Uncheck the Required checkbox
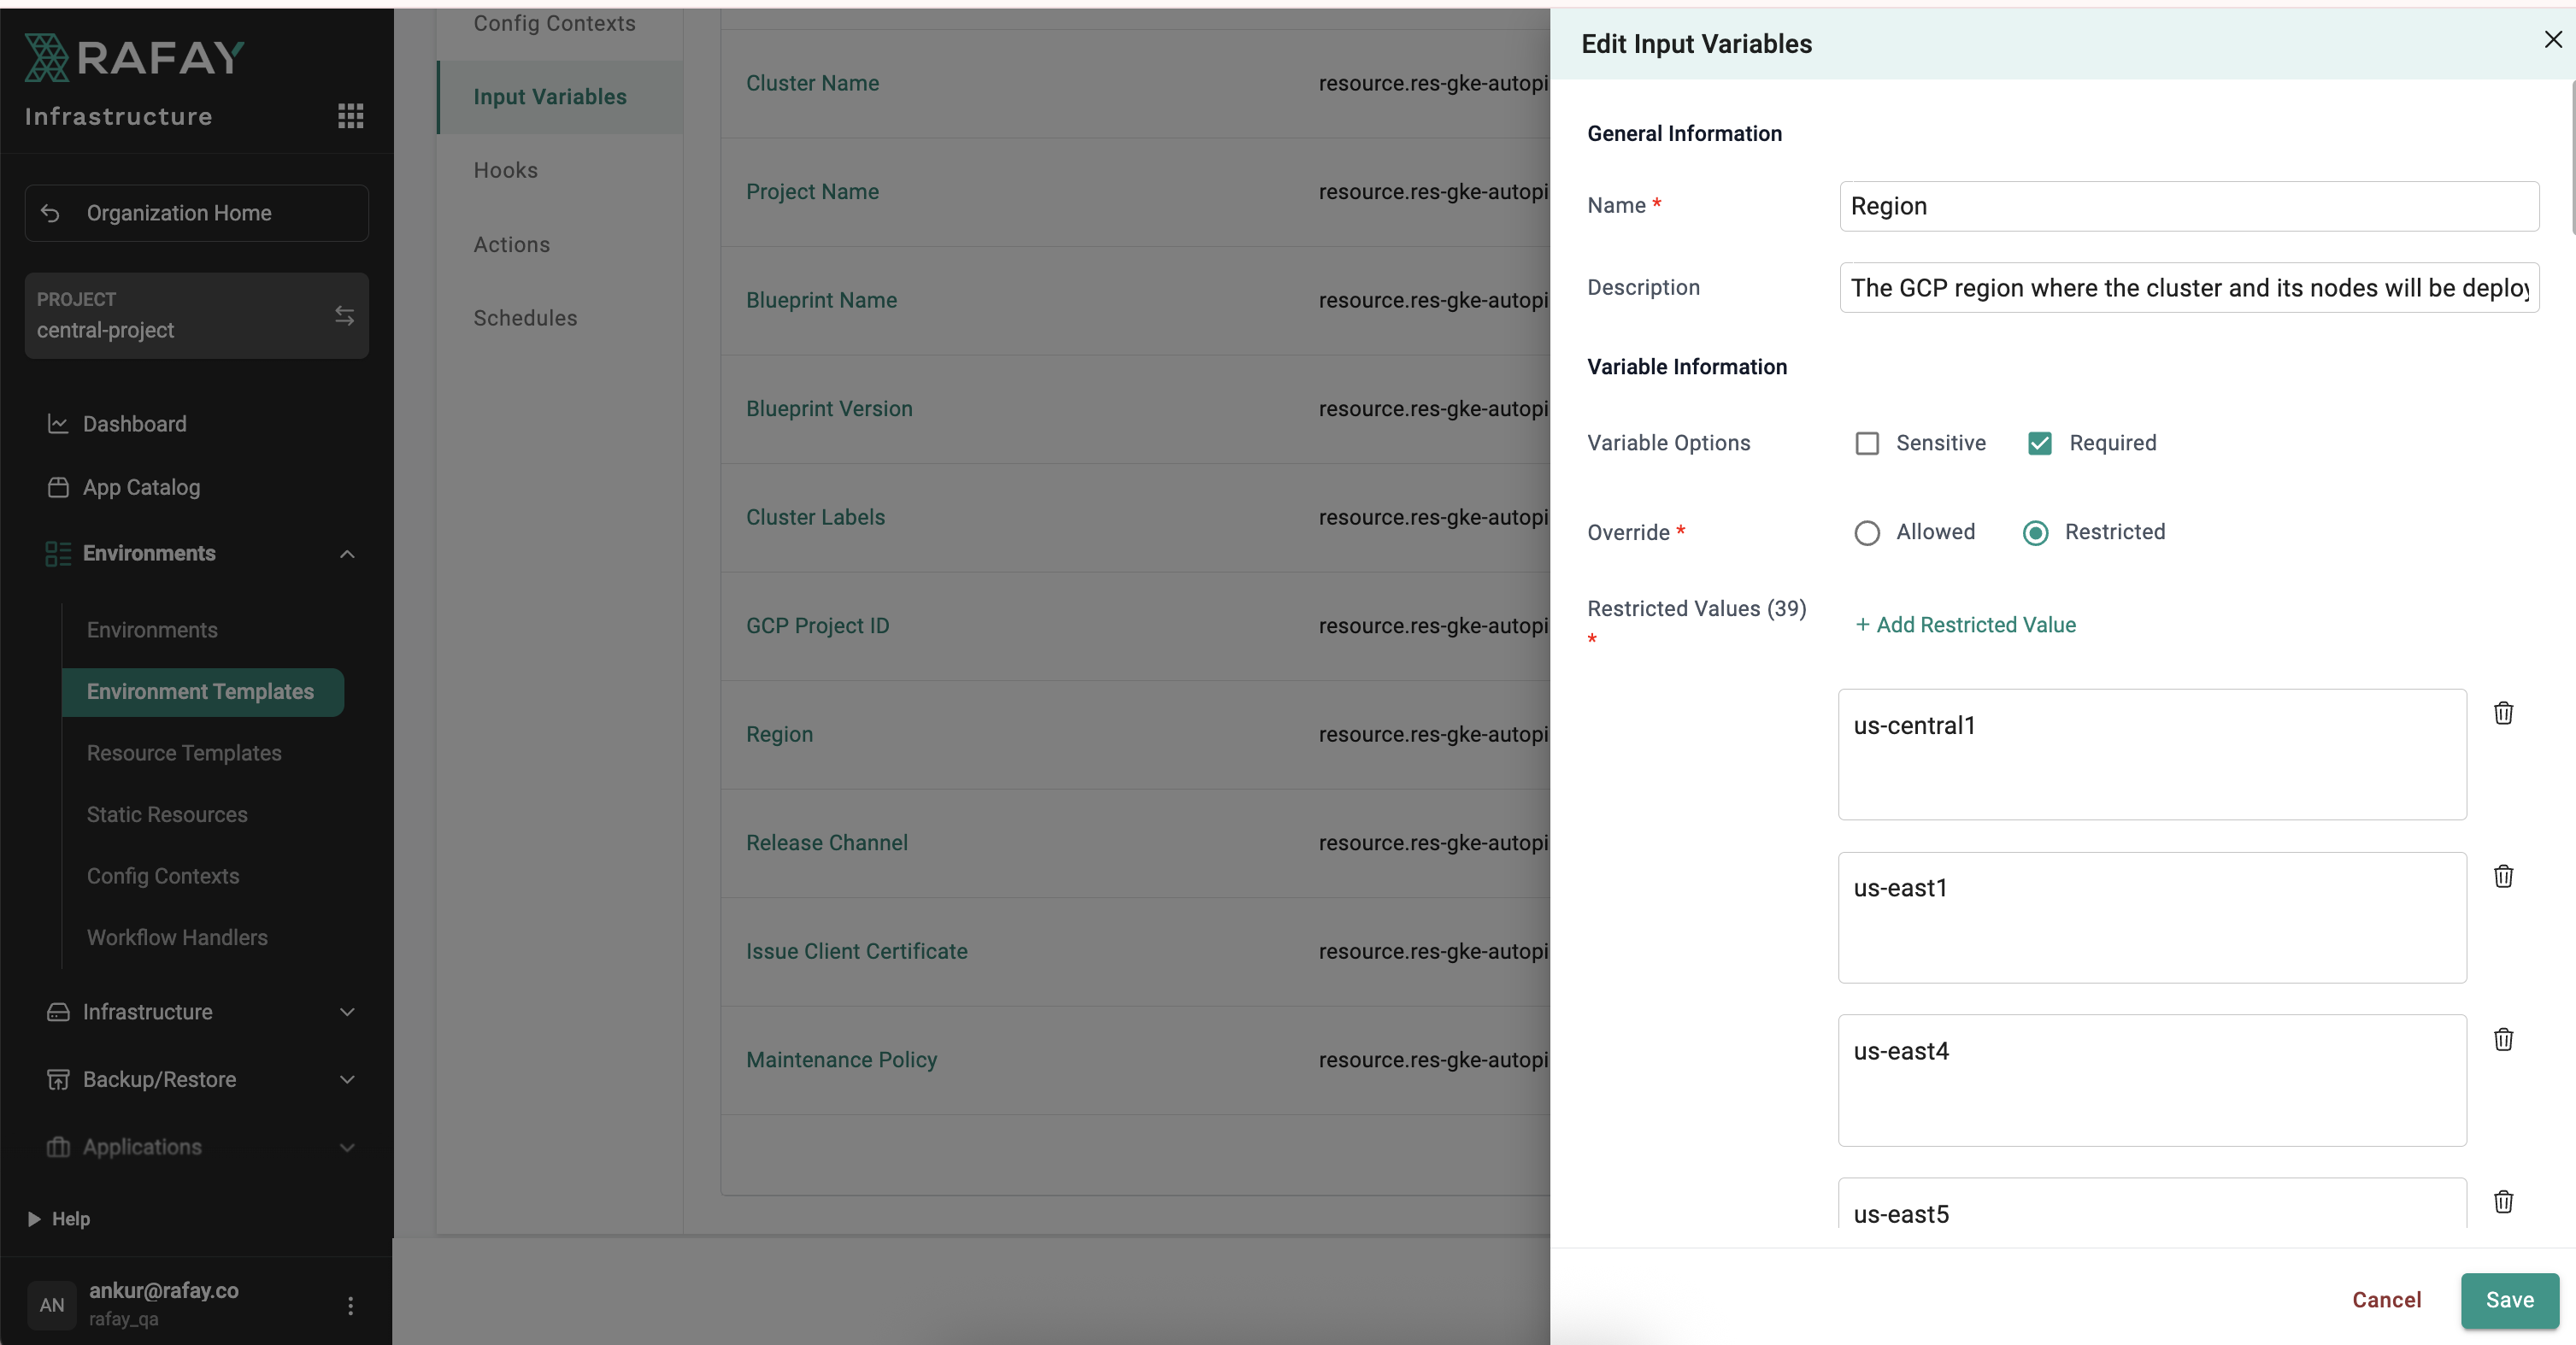This screenshot has width=2576, height=1345. (2039, 443)
